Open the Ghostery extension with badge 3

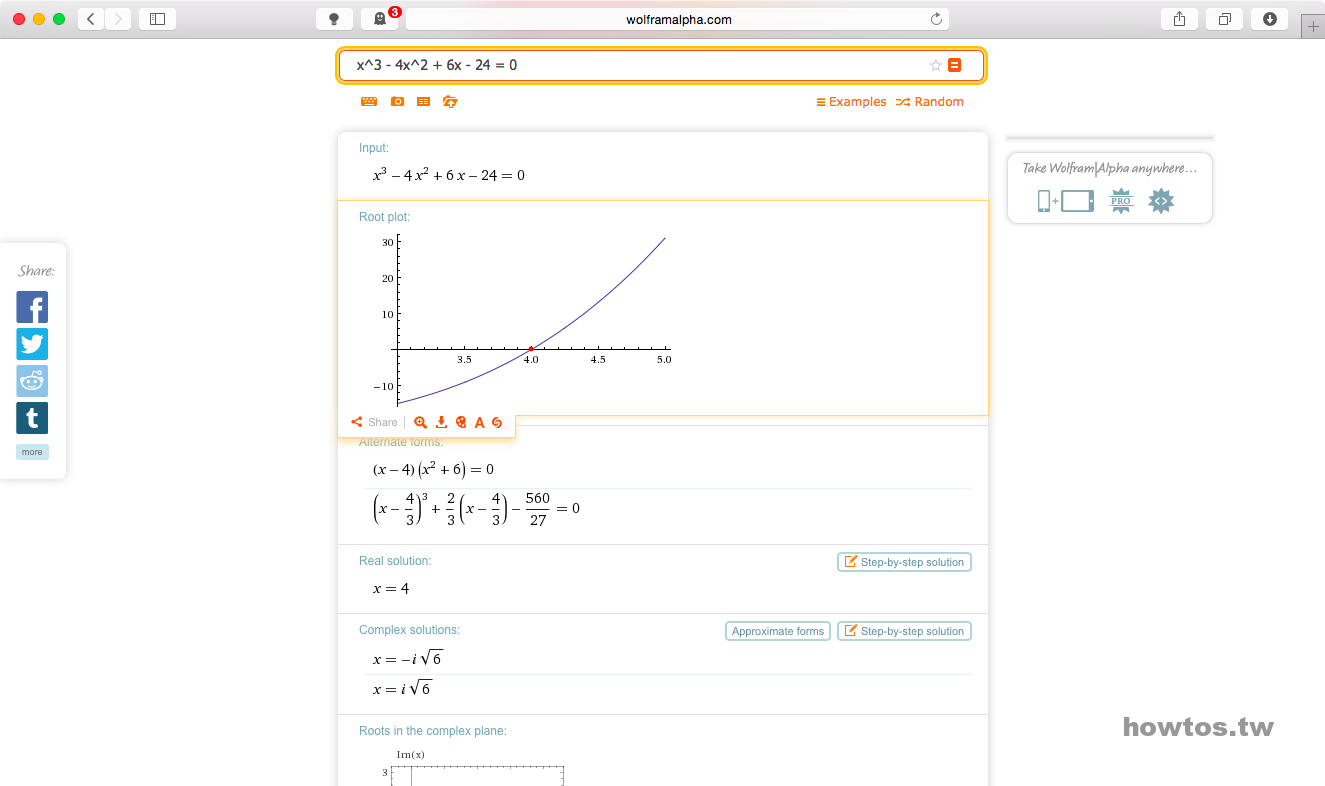[379, 19]
